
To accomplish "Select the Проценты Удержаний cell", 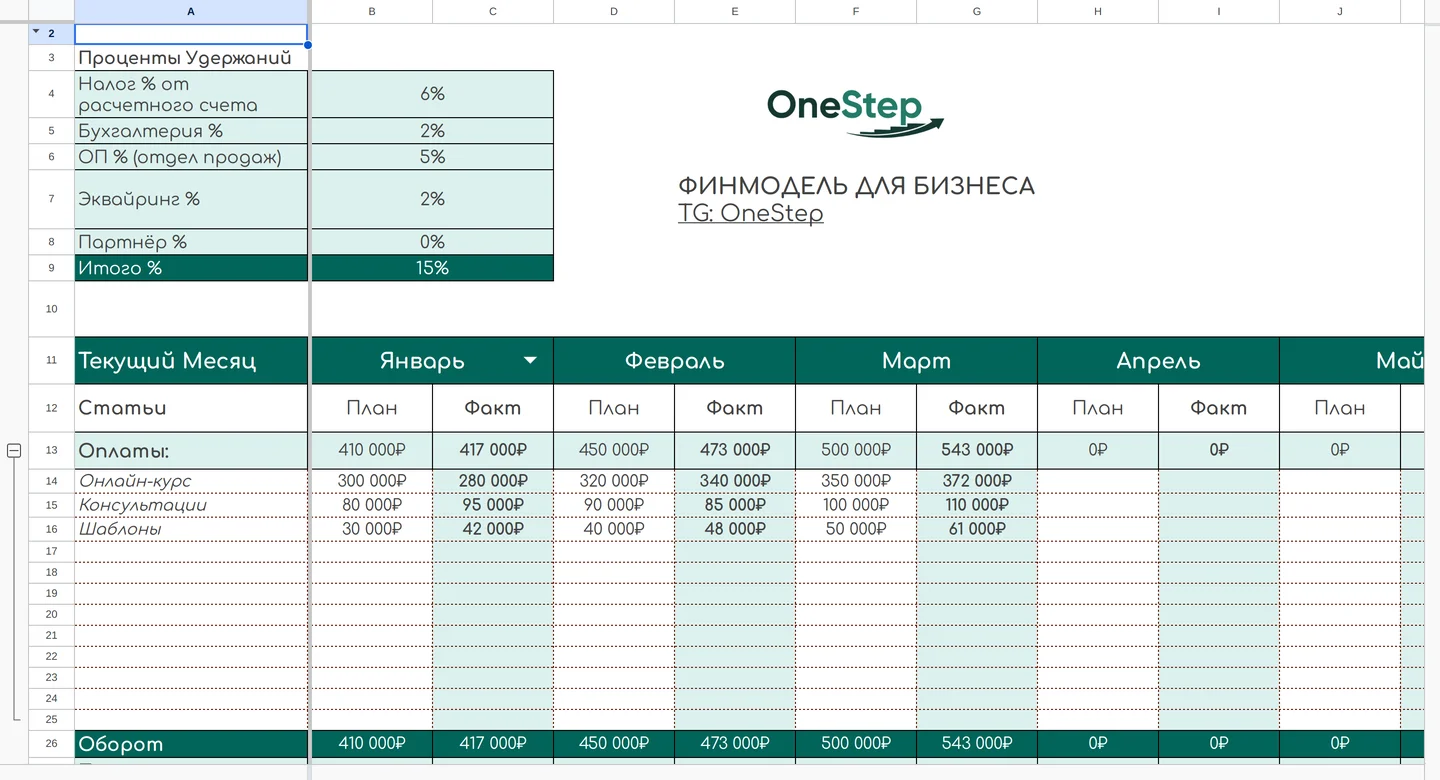I will [x=191, y=58].
